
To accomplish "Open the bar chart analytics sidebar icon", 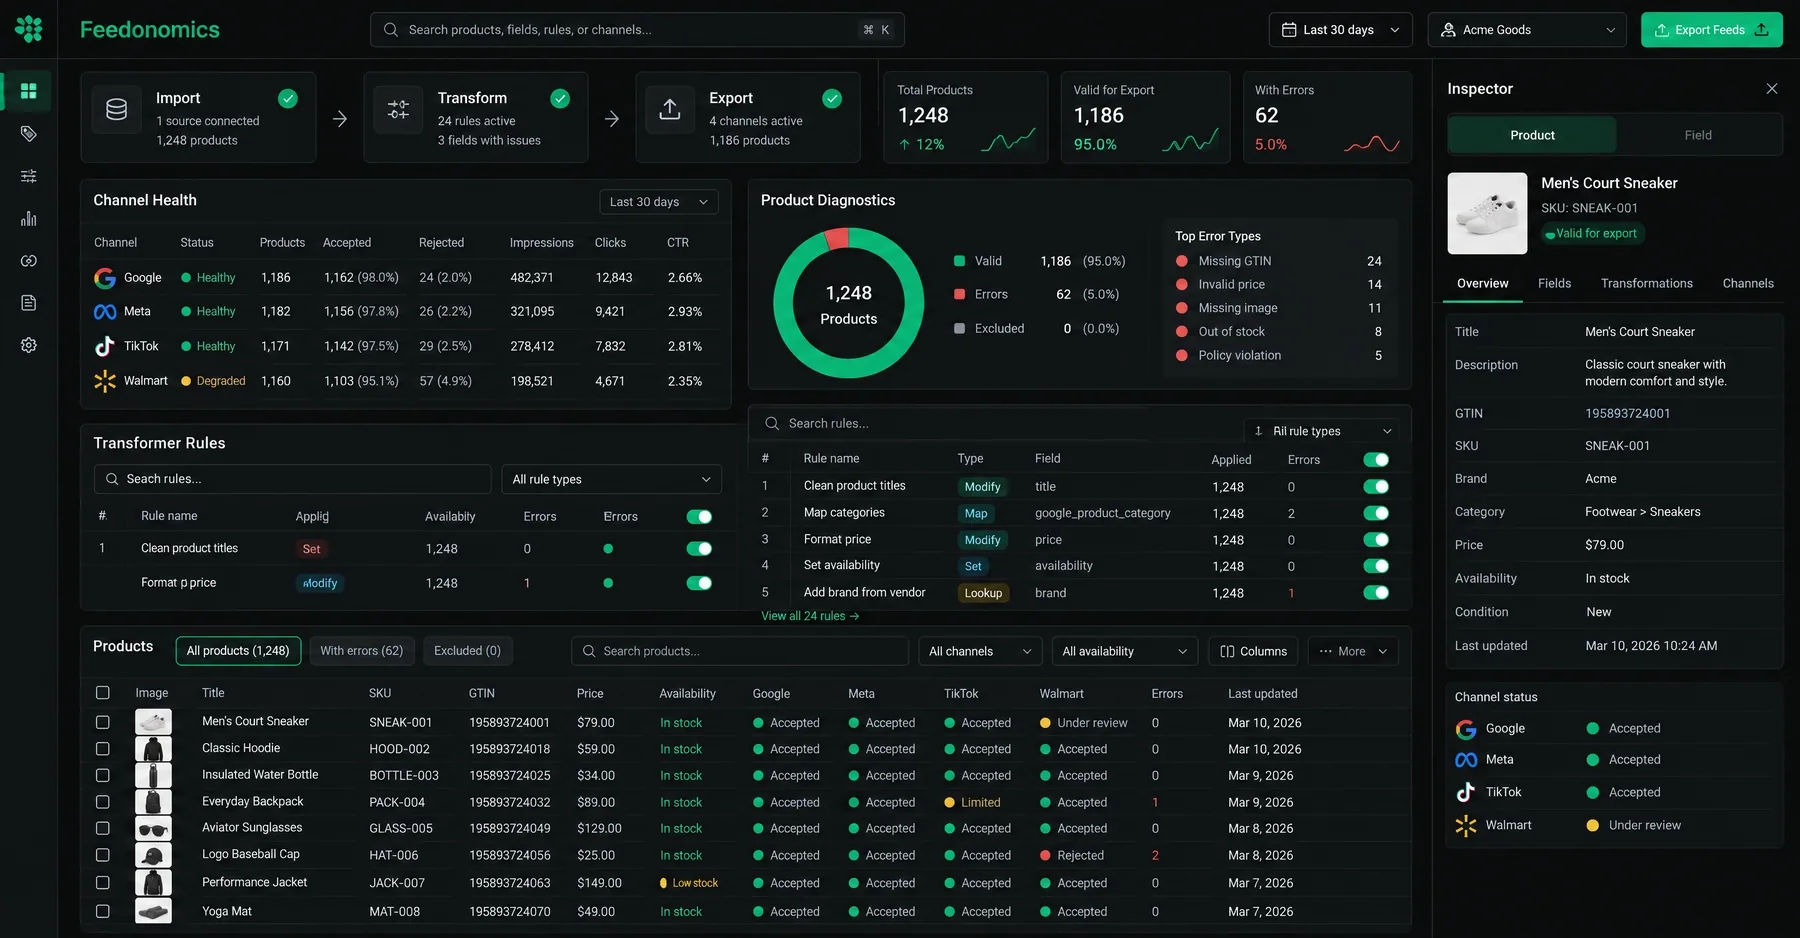I will [x=29, y=218].
